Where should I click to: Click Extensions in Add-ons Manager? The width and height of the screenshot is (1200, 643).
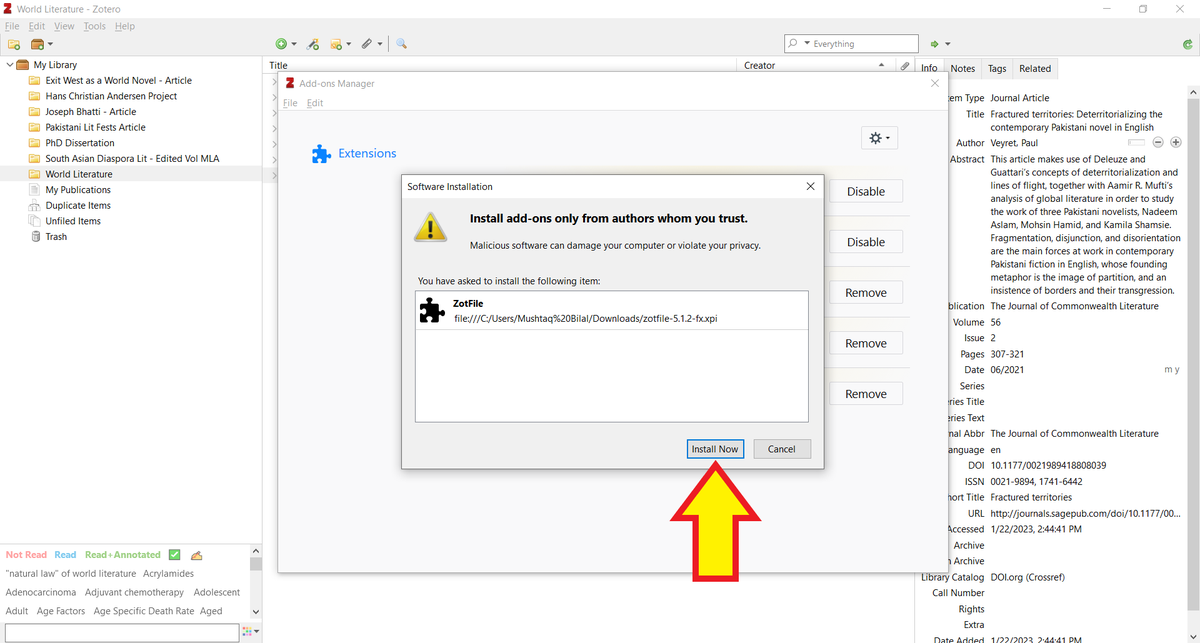(x=354, y=153)
